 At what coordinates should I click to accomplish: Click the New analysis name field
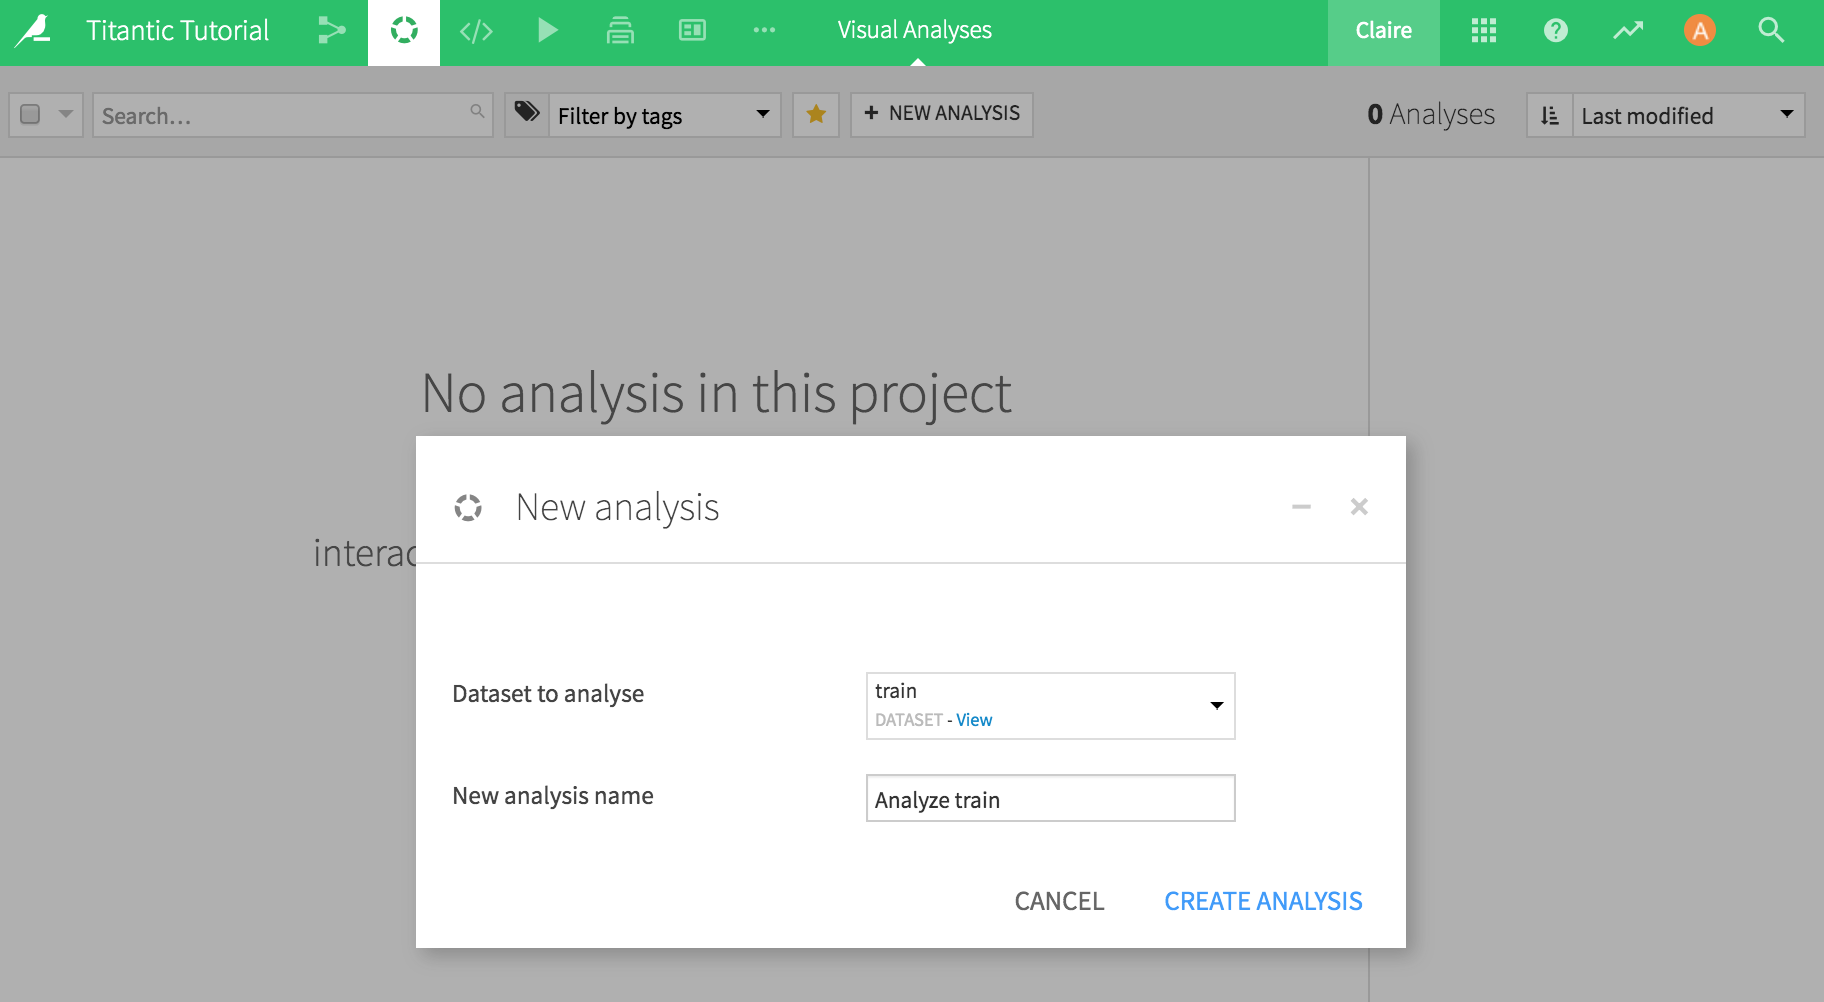click(x=1050, y=799)
